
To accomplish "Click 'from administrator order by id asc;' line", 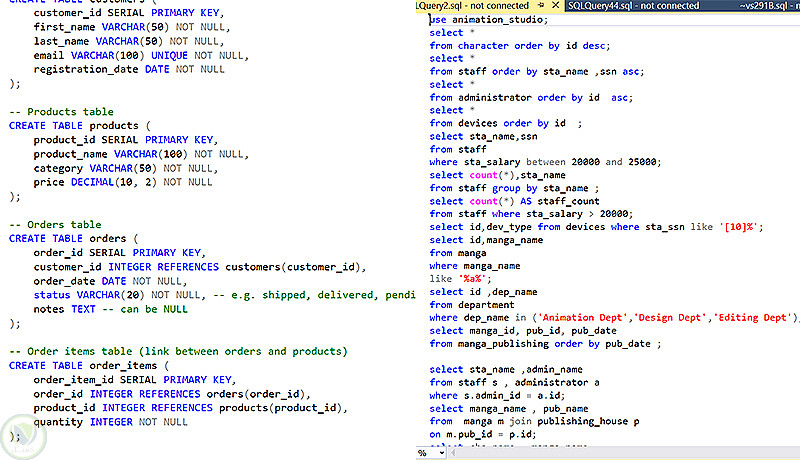I will tap(531, 97).
